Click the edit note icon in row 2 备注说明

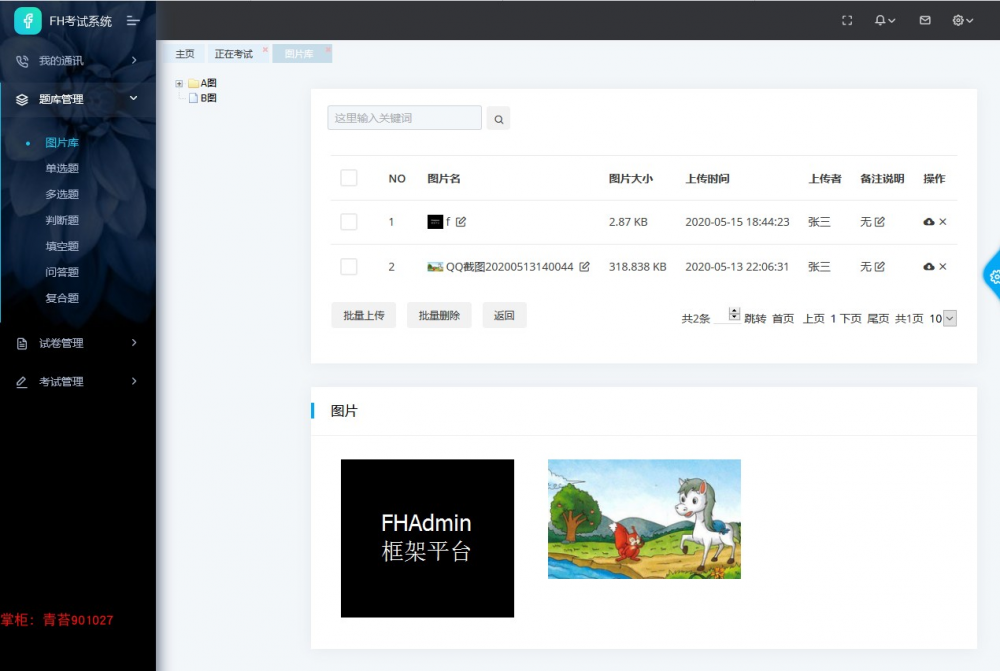click(x=881, y=266)
